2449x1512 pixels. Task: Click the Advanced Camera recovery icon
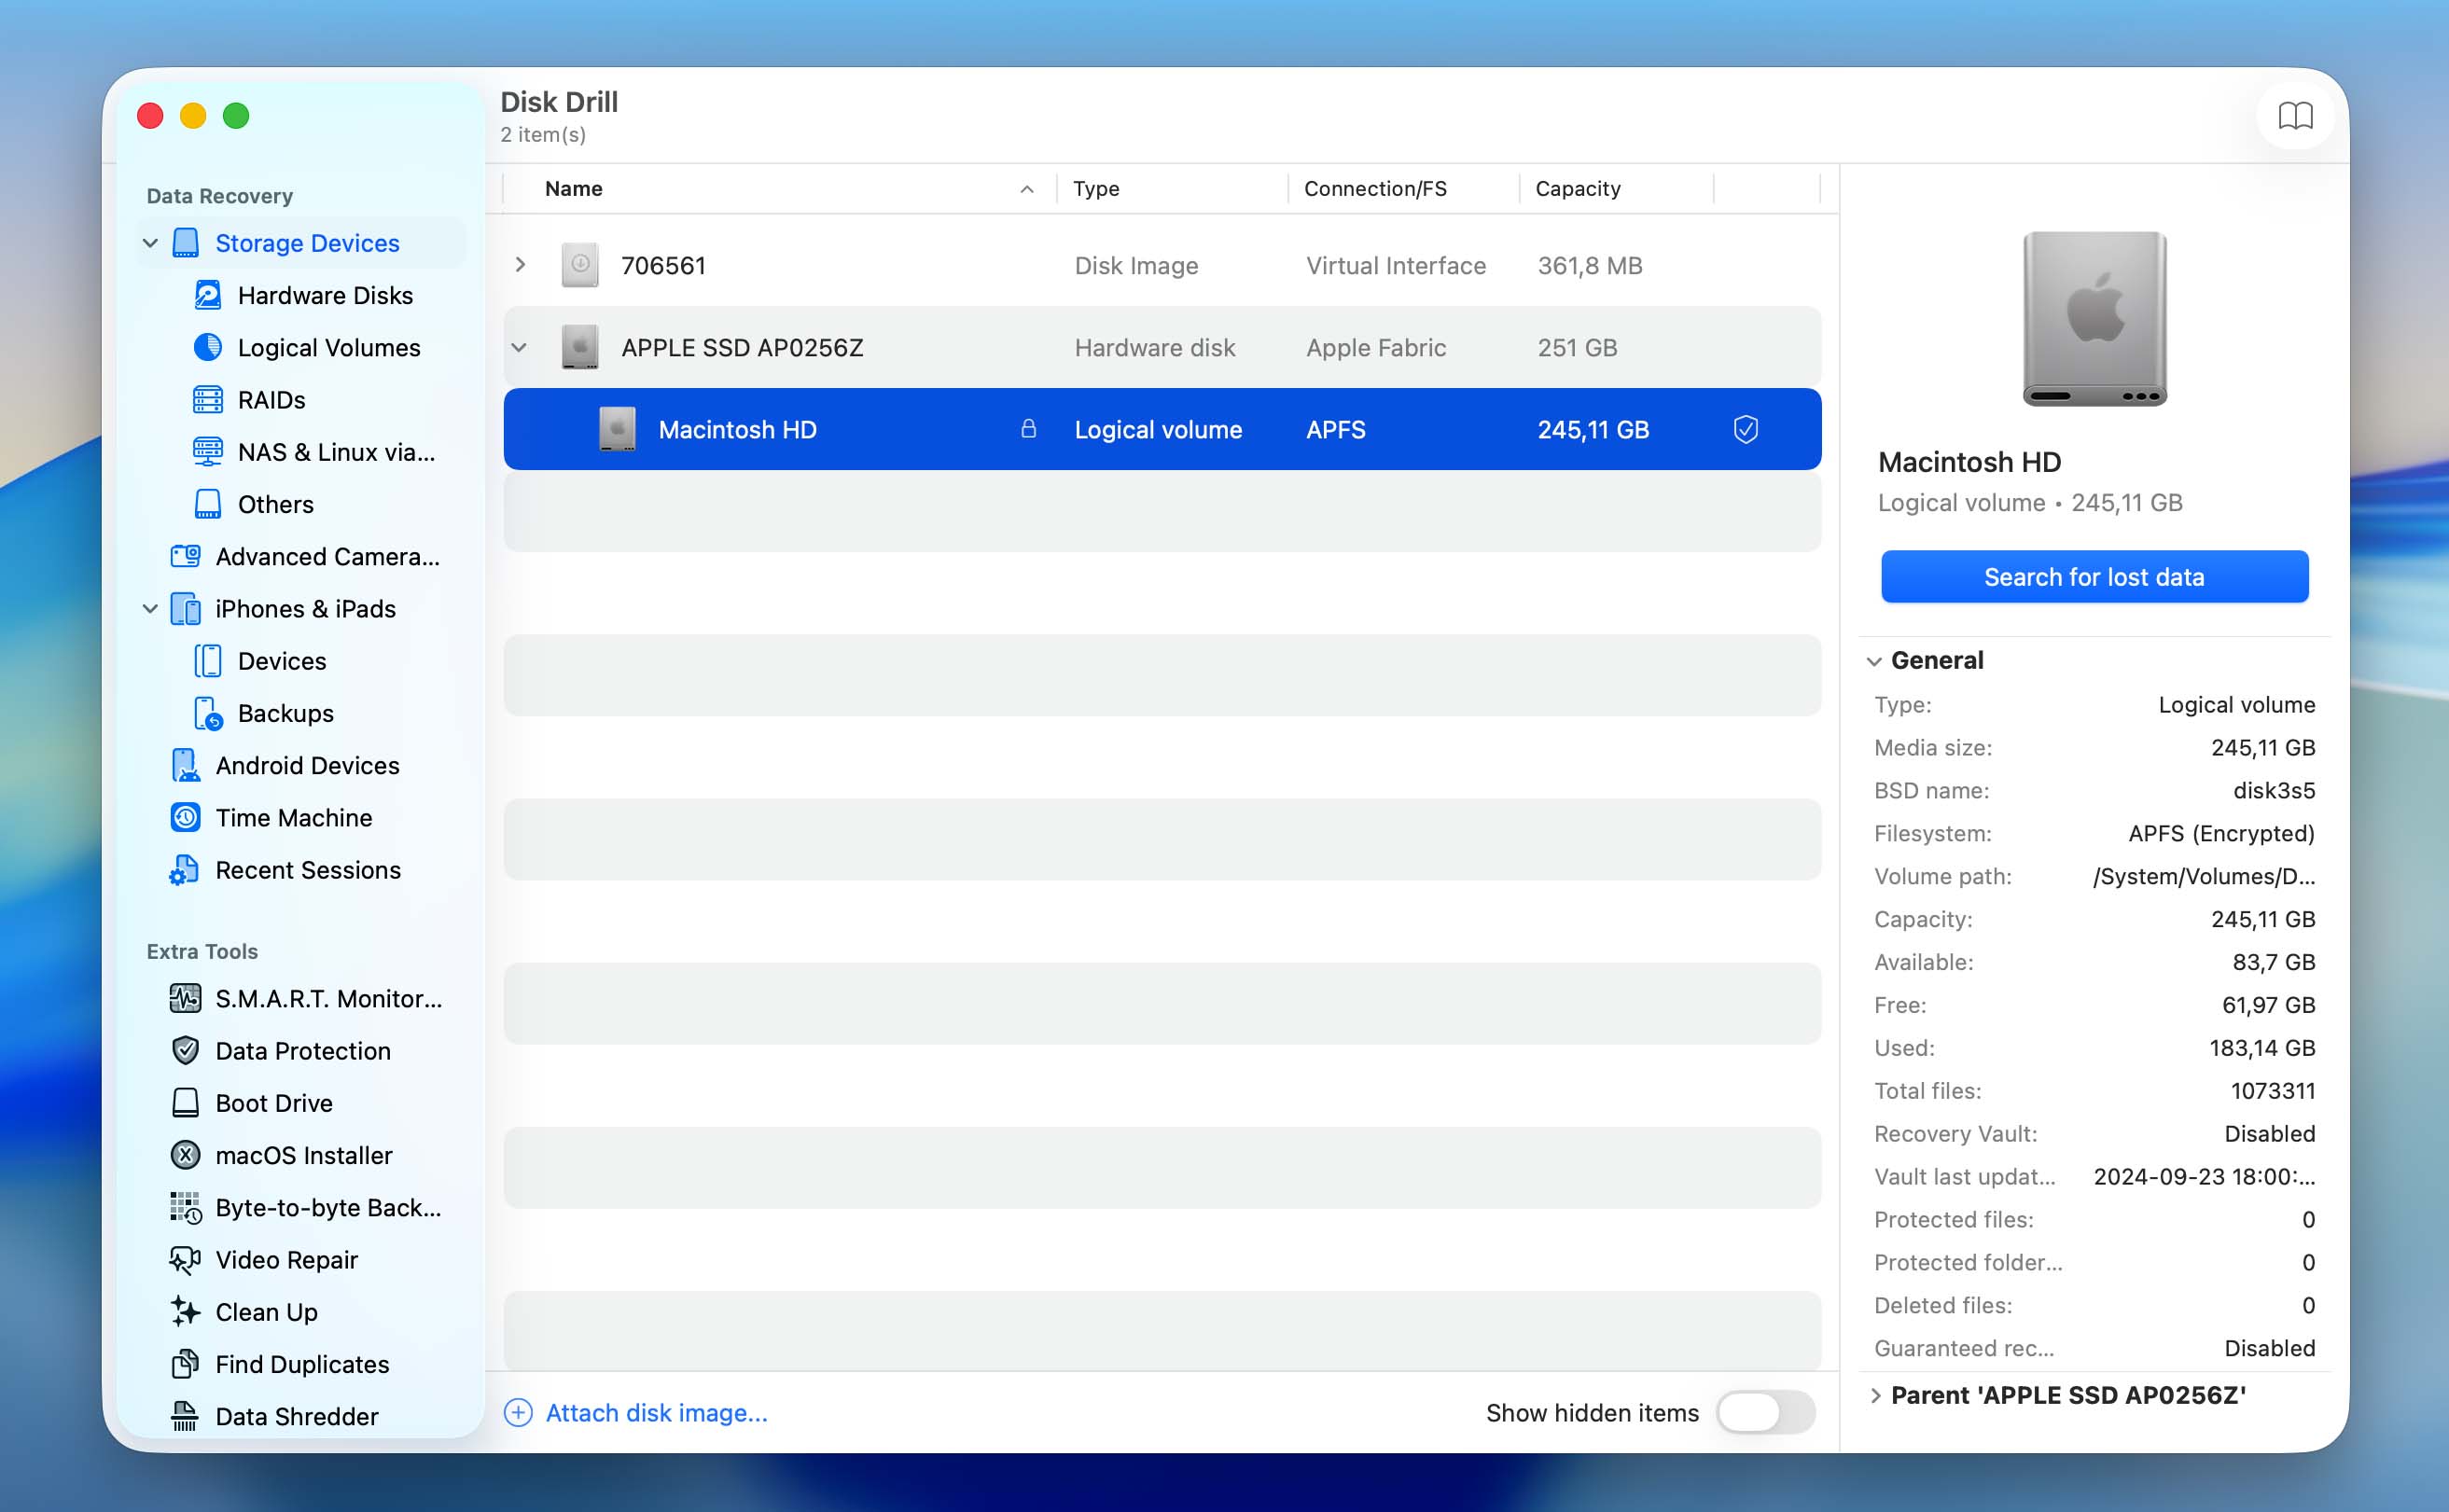(x=185, y=555)
